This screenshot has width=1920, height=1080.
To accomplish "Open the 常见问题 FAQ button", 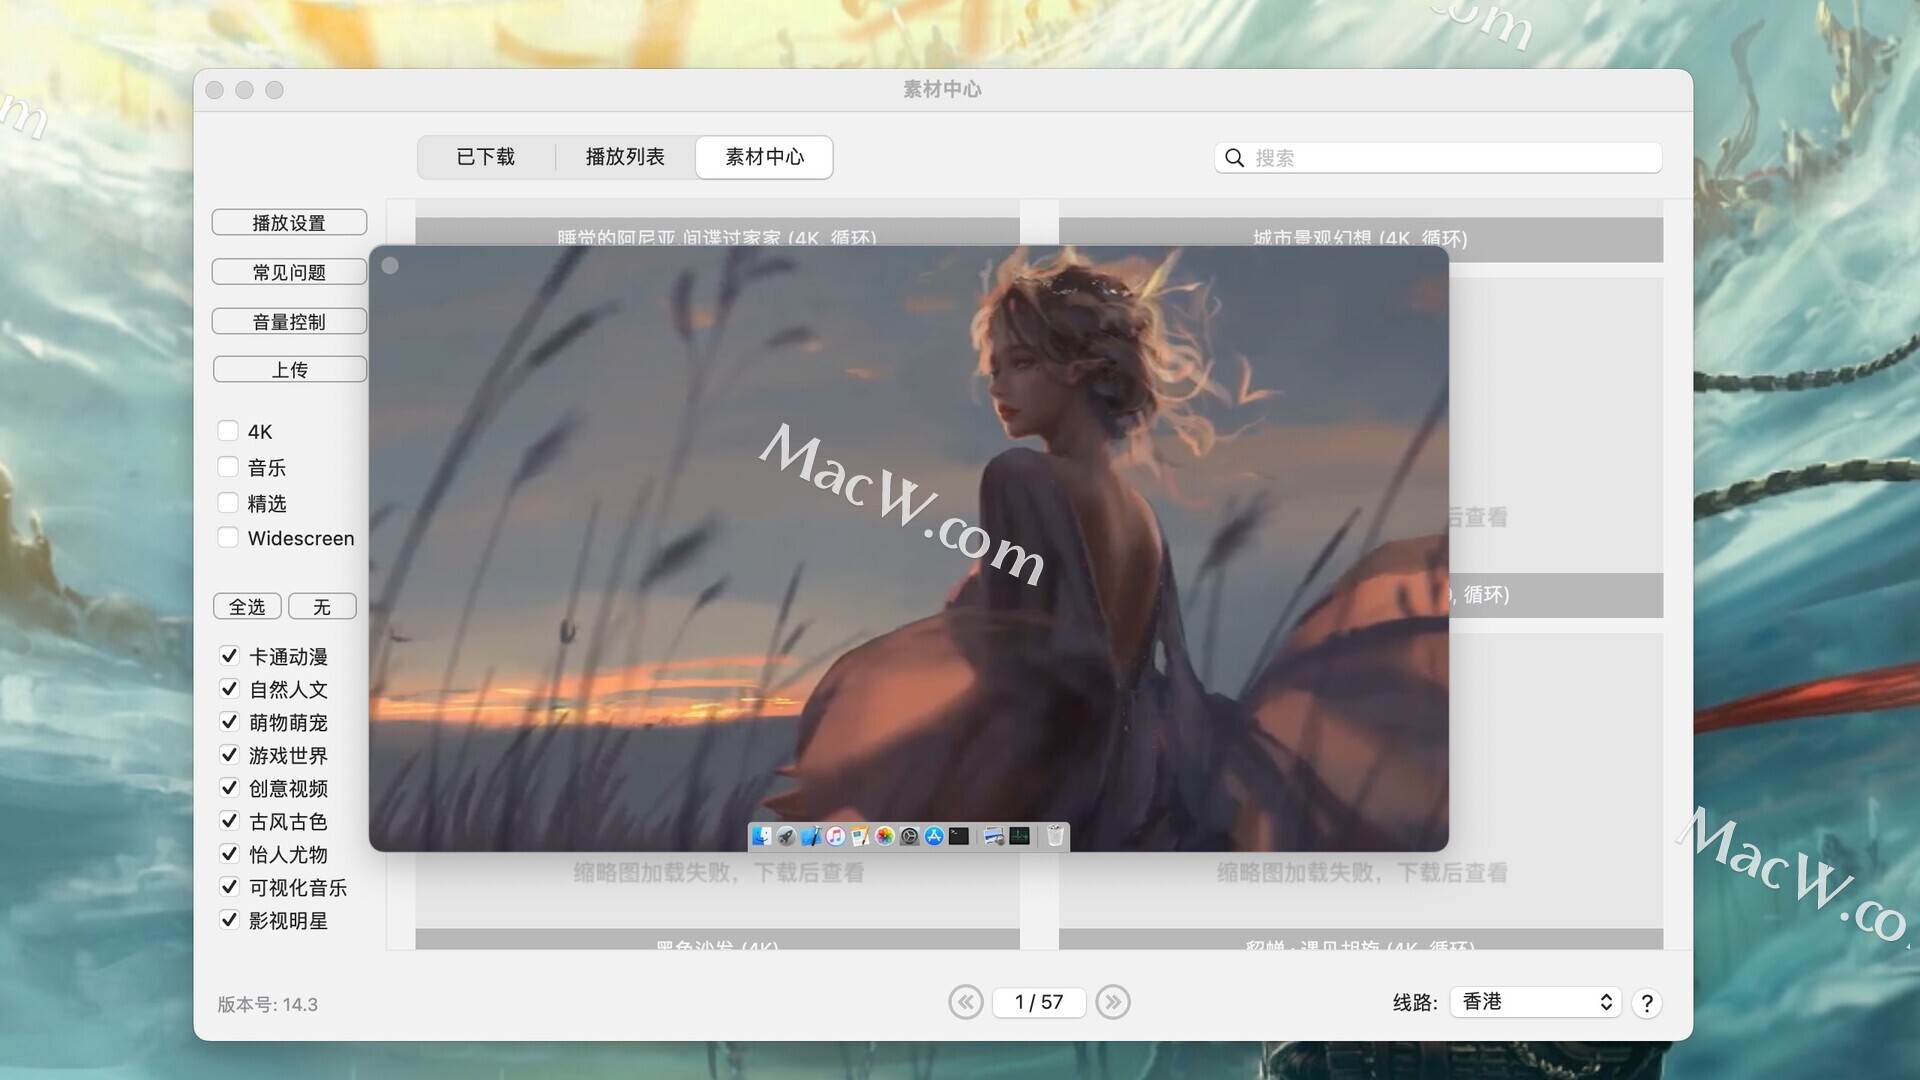I will [289, 272].
